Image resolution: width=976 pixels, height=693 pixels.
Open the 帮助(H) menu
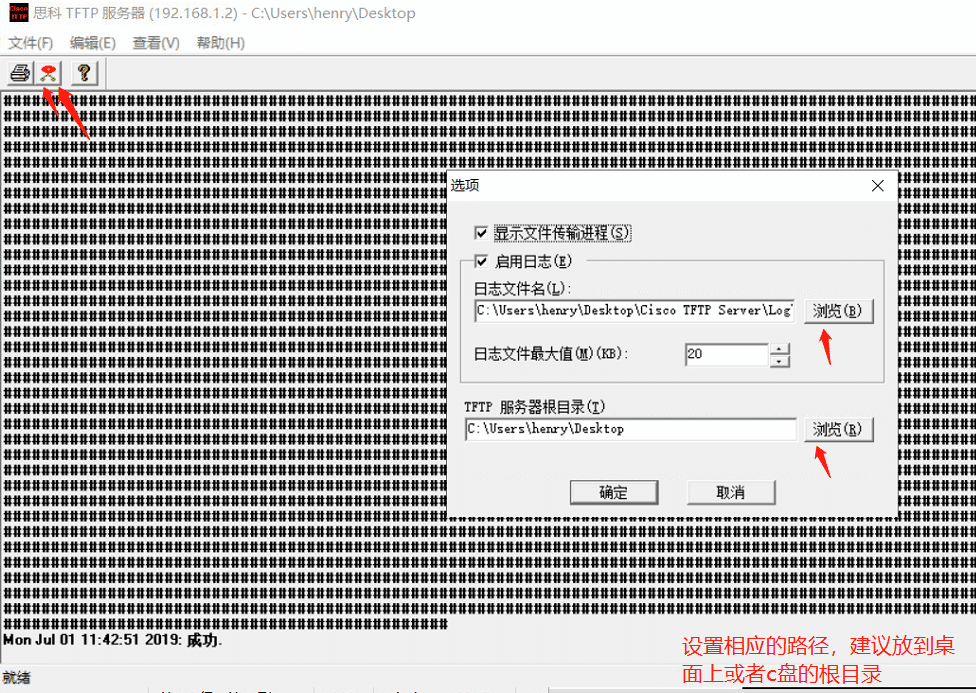pos(220,43)
